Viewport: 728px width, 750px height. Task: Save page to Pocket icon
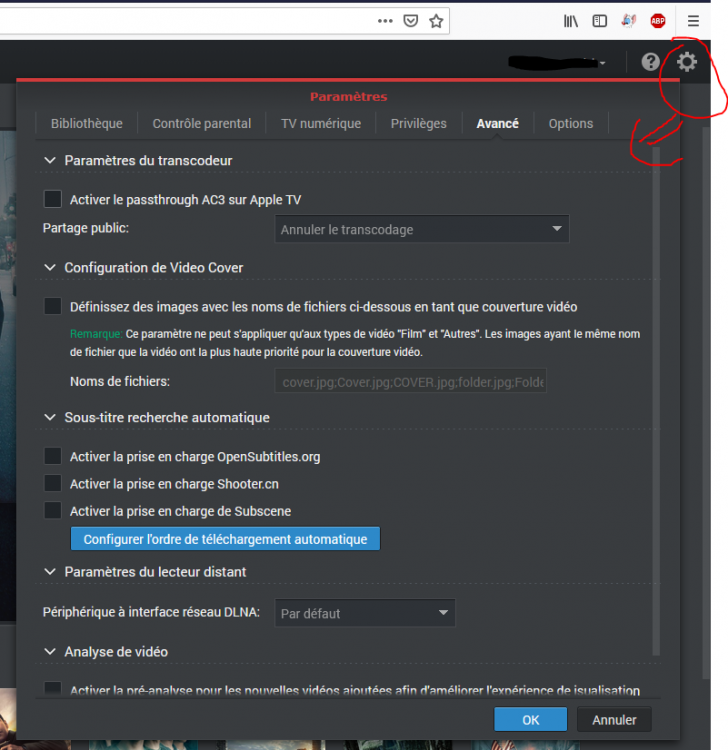(410, 21)
